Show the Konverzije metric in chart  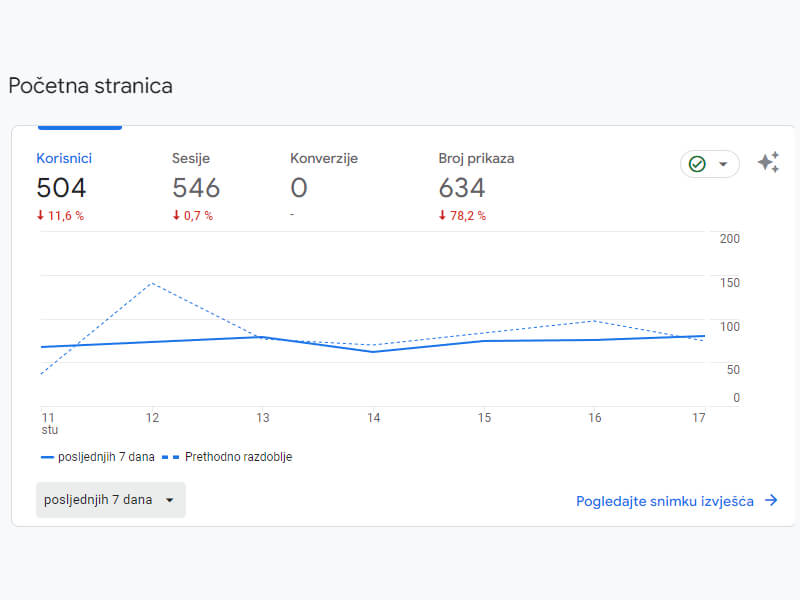[x=323, y=158]
